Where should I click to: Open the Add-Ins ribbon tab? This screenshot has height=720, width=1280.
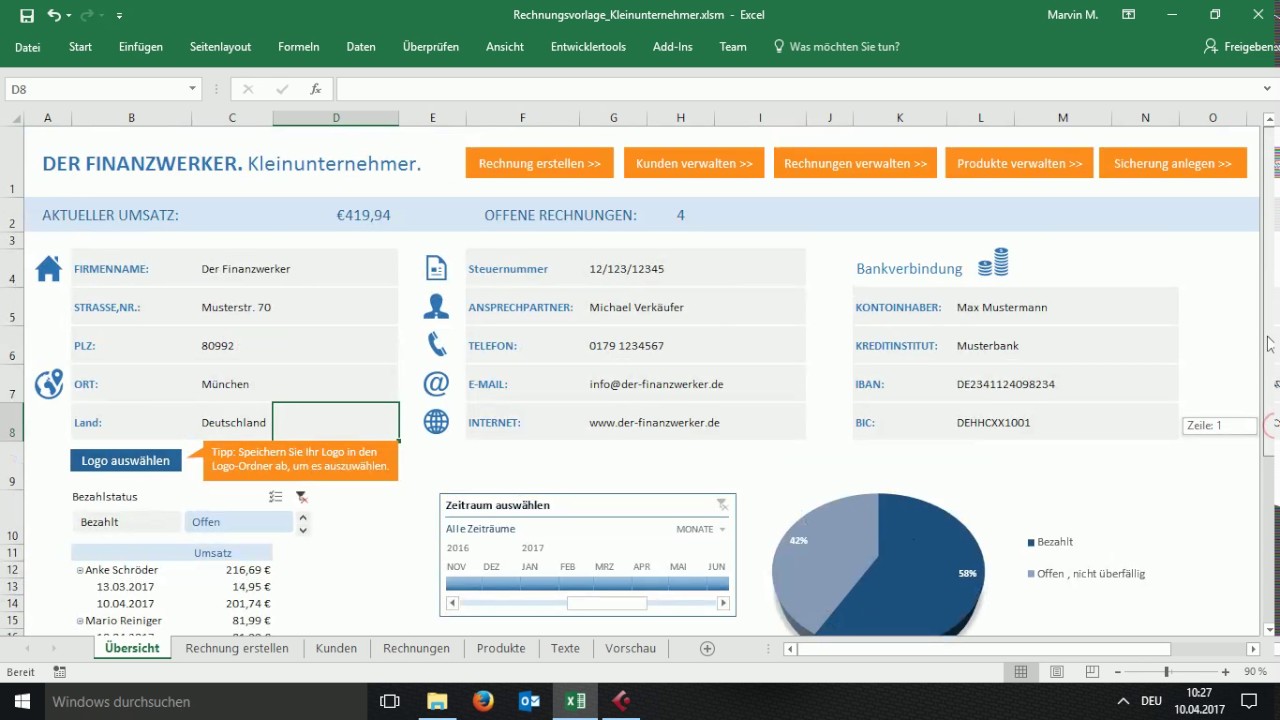(672, 47)
